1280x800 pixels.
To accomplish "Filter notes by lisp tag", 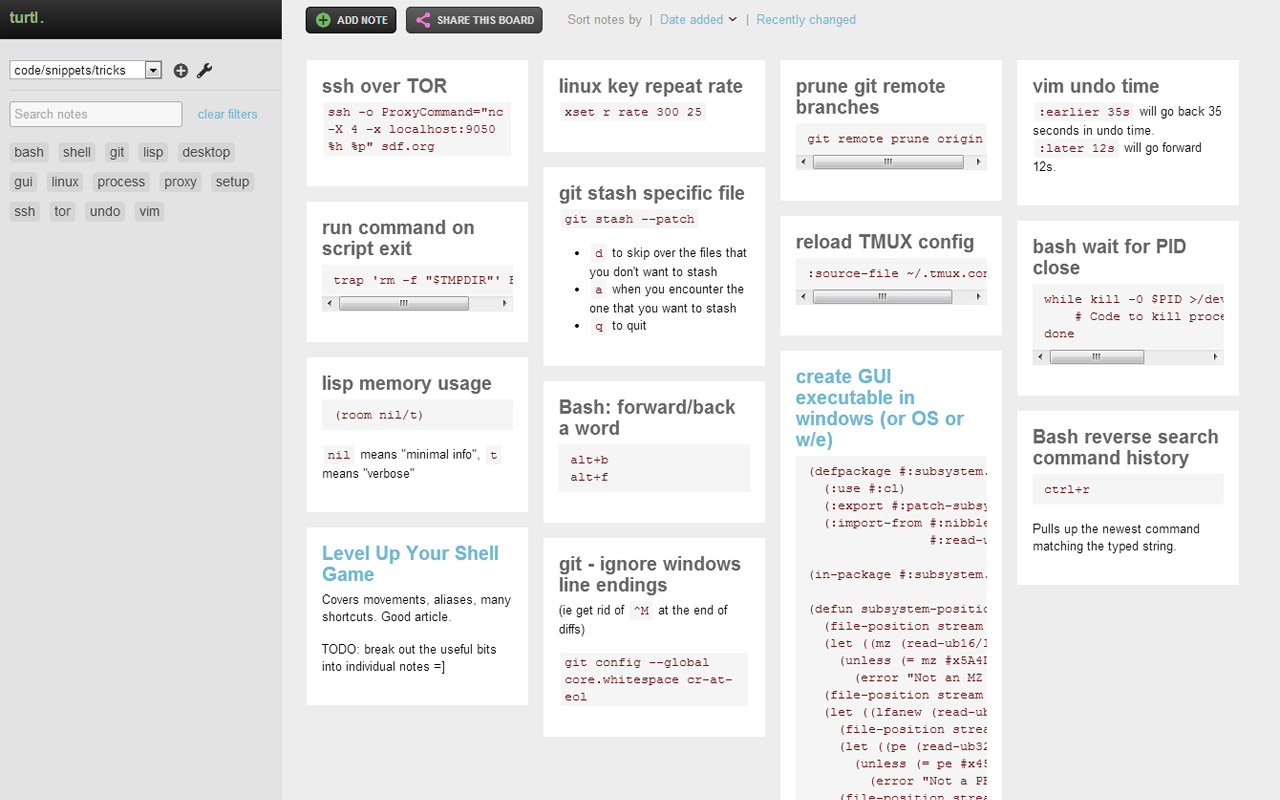I will [x=153, y=152].
